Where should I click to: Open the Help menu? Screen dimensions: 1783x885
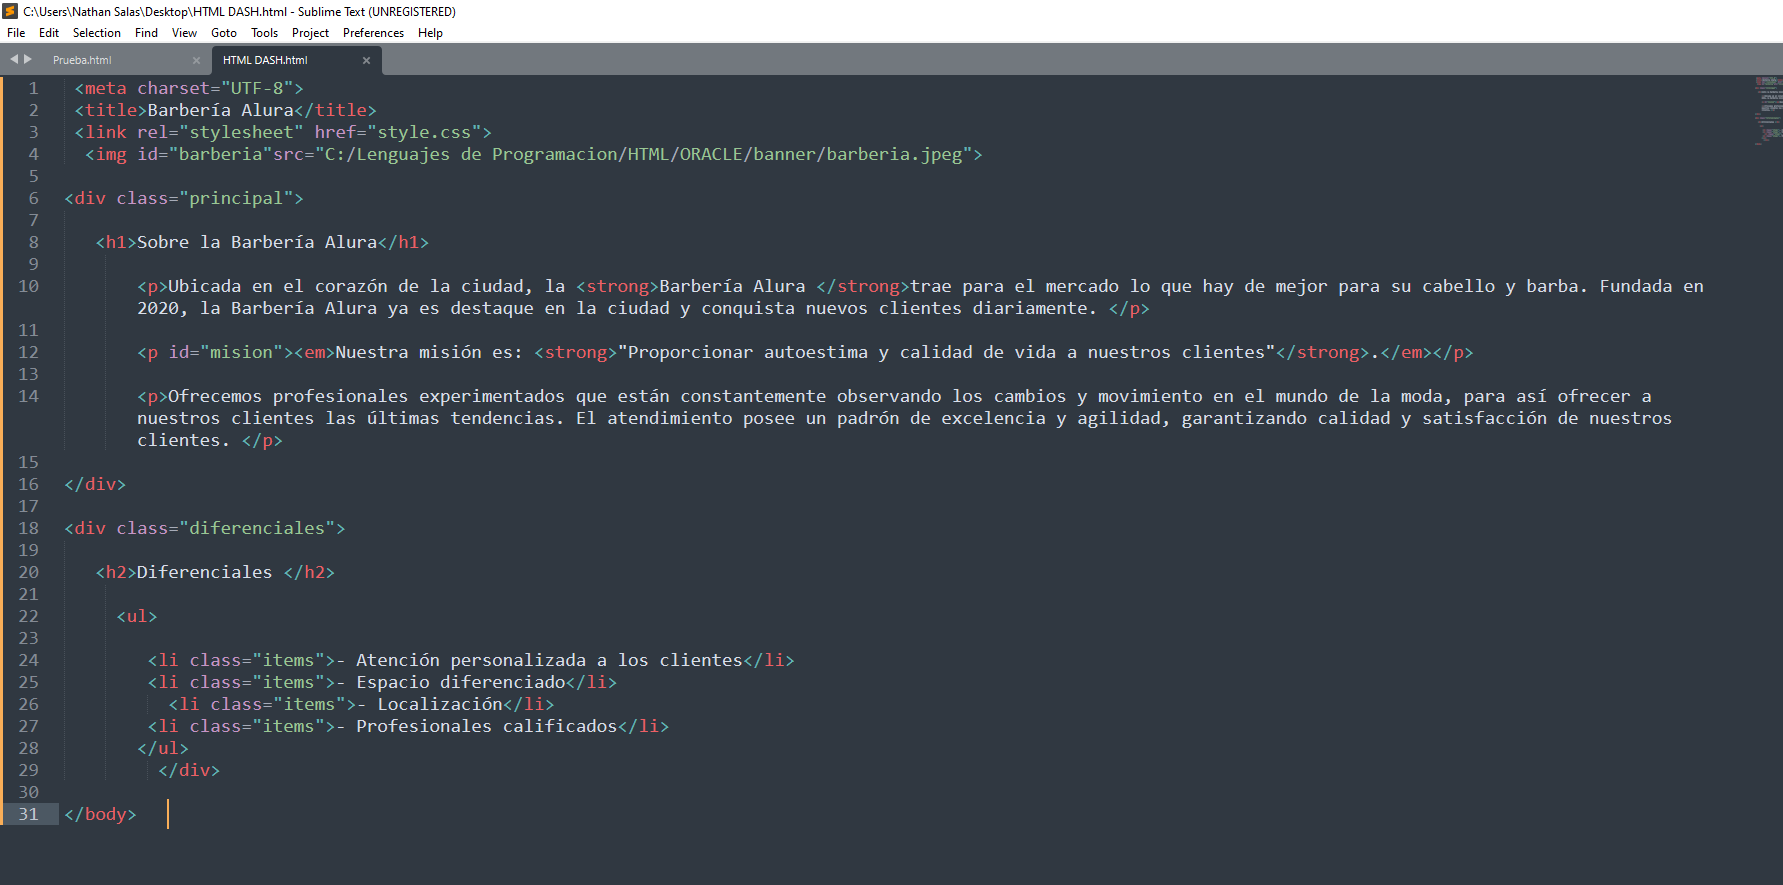pyautogui.click(x=431, y=33)
